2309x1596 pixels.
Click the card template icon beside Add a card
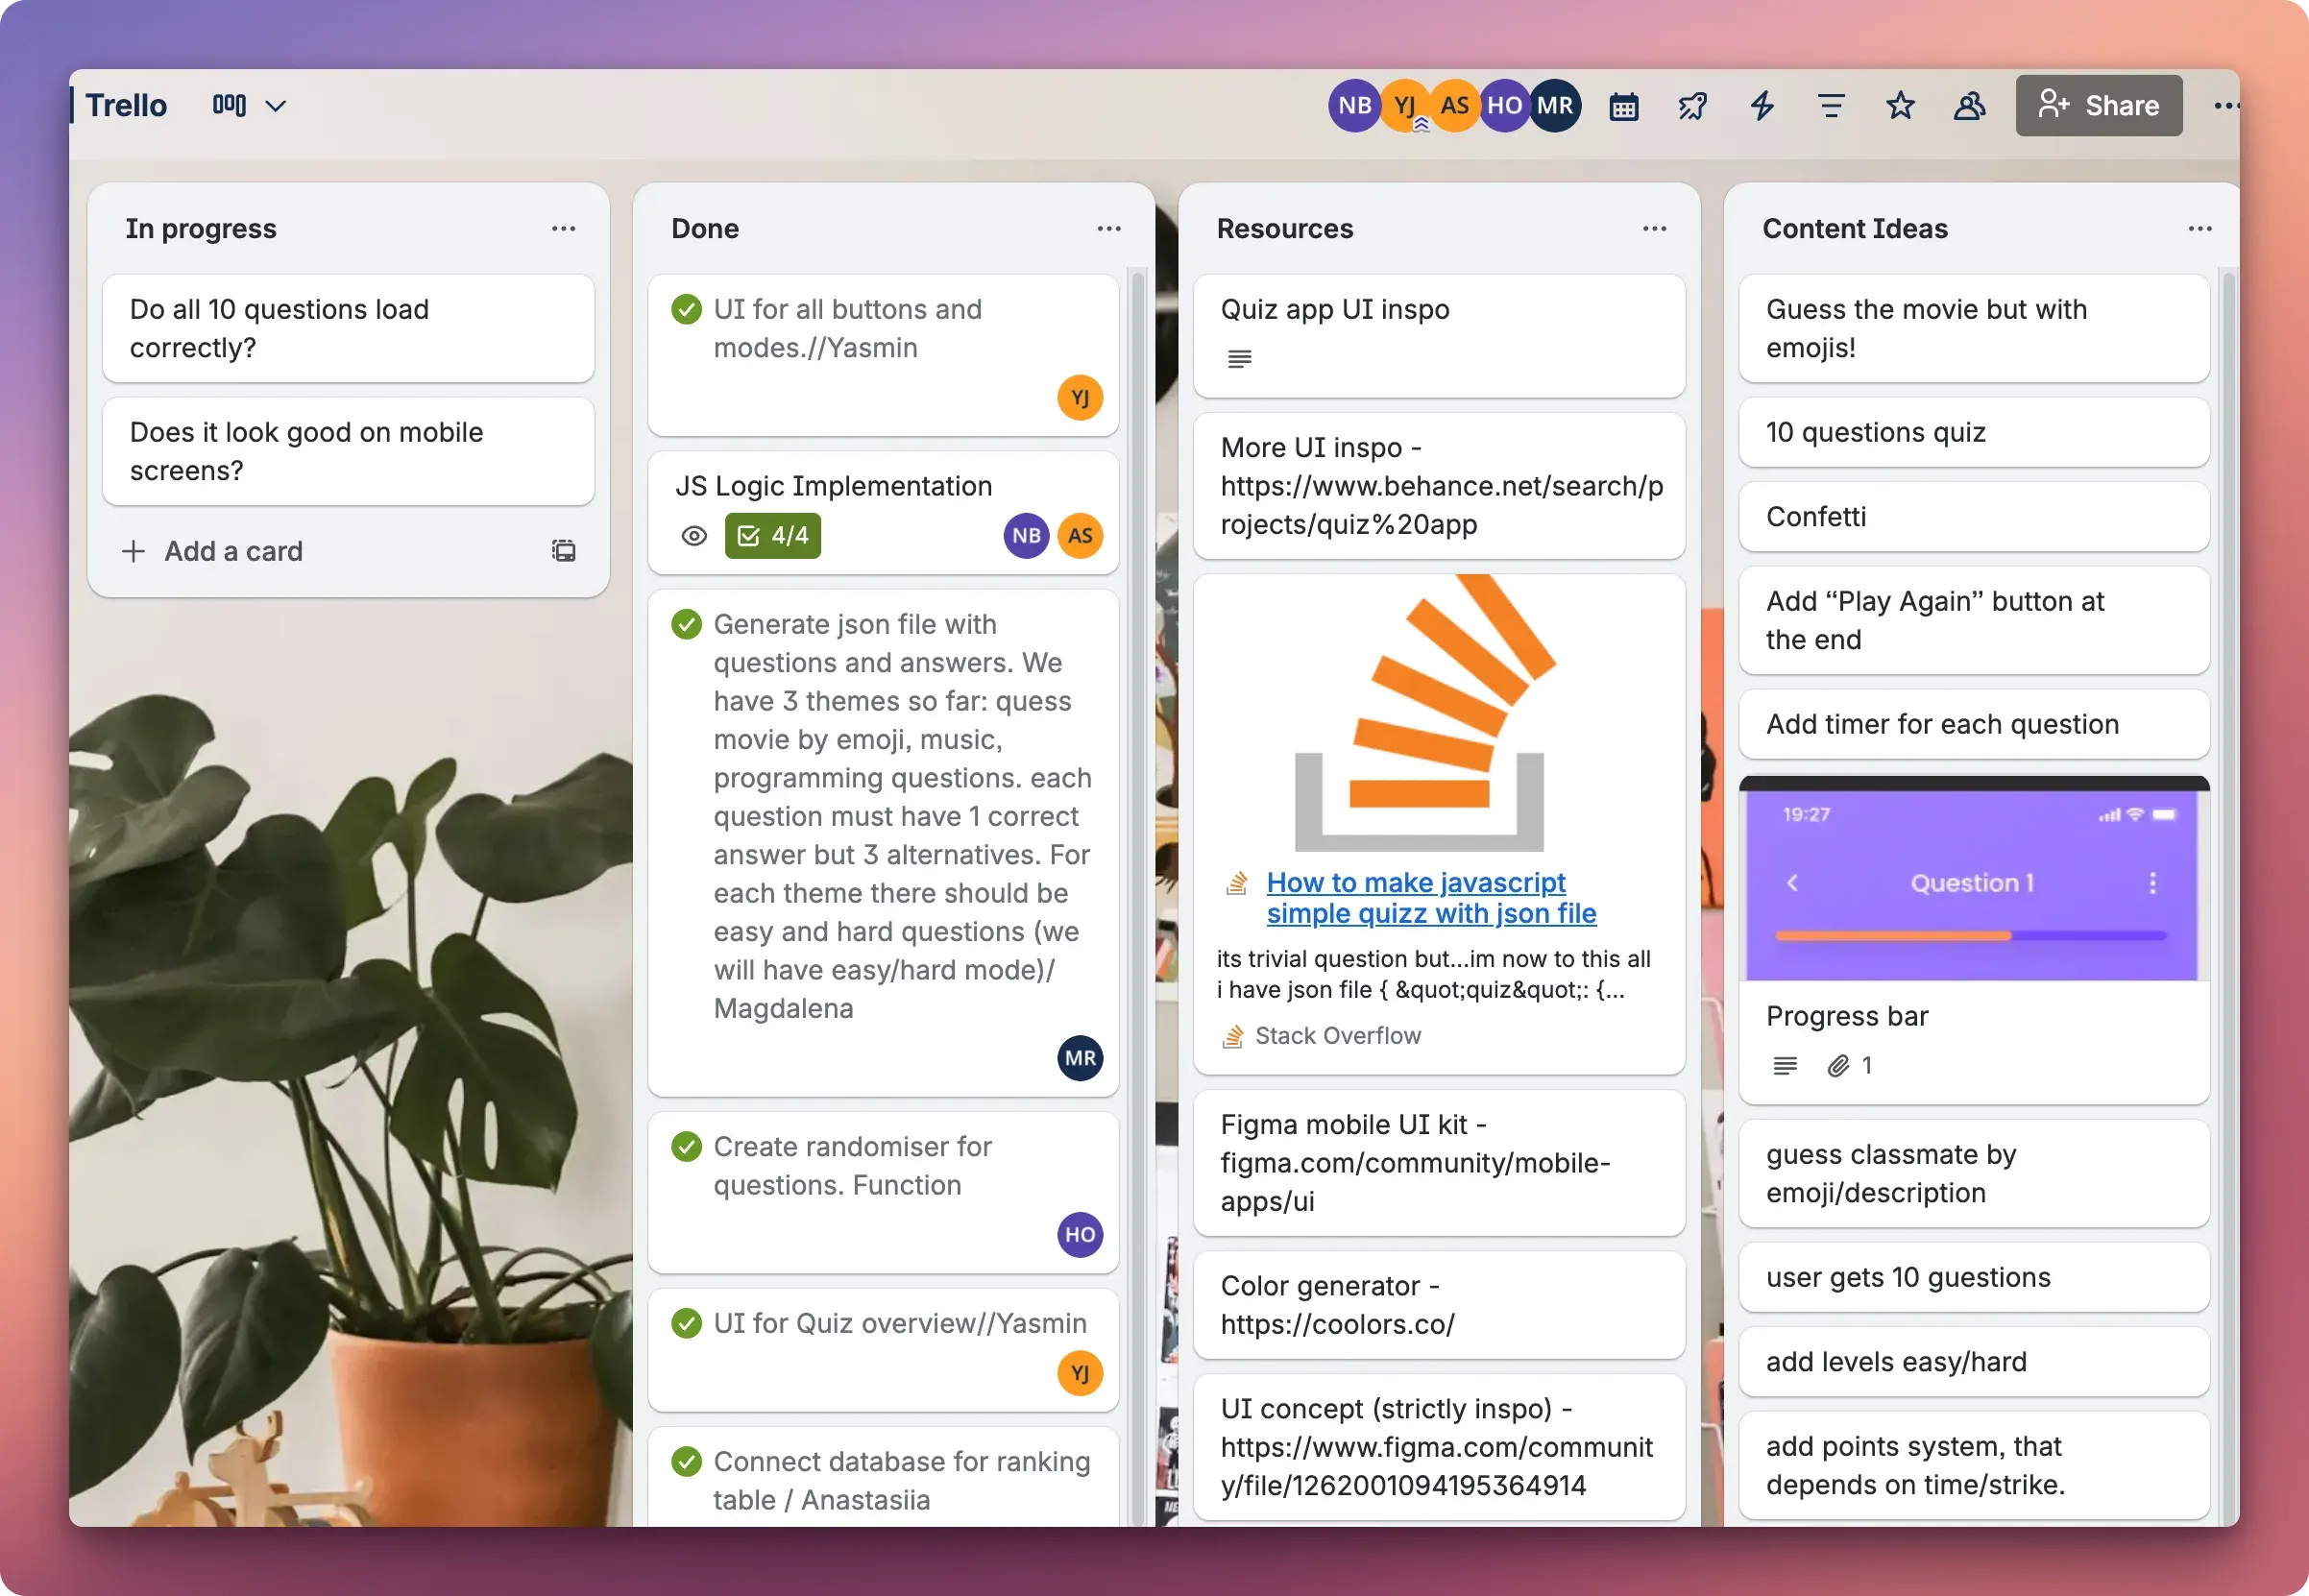tap(563, 550)
